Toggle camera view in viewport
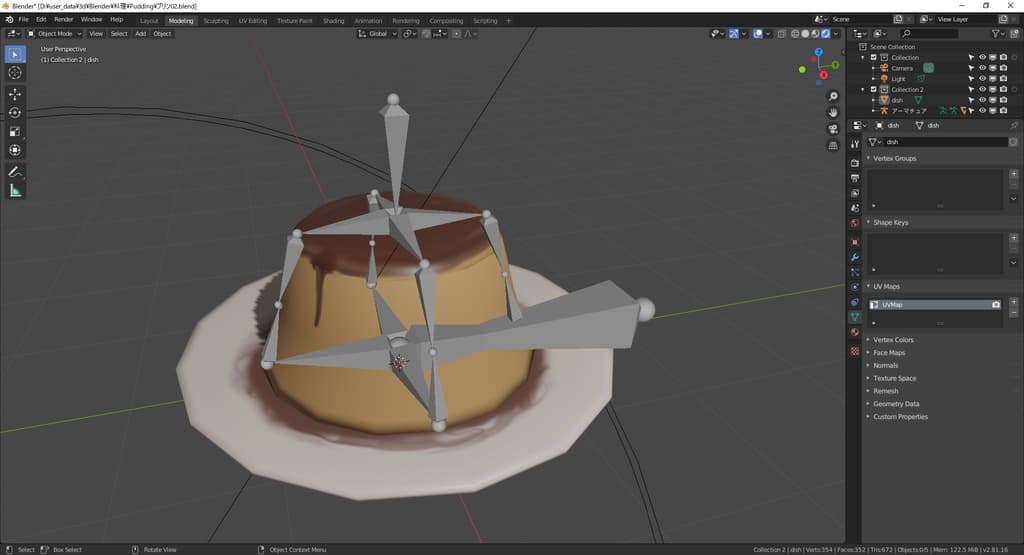The image size is (1024, 555). [x=833, y=129]
